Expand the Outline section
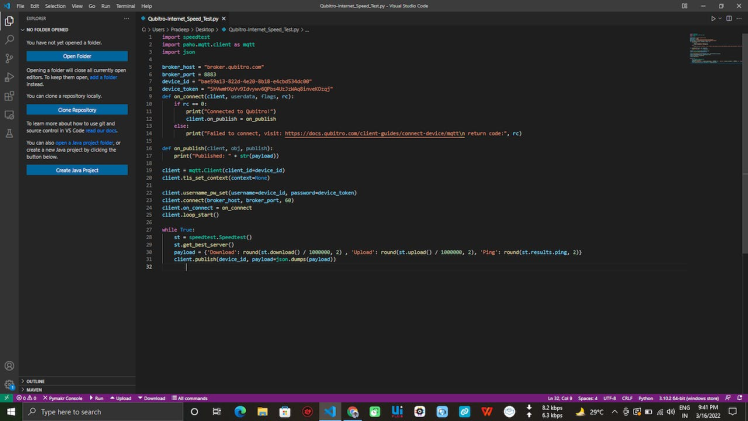The image size is (748, 421). pos(35,381)
